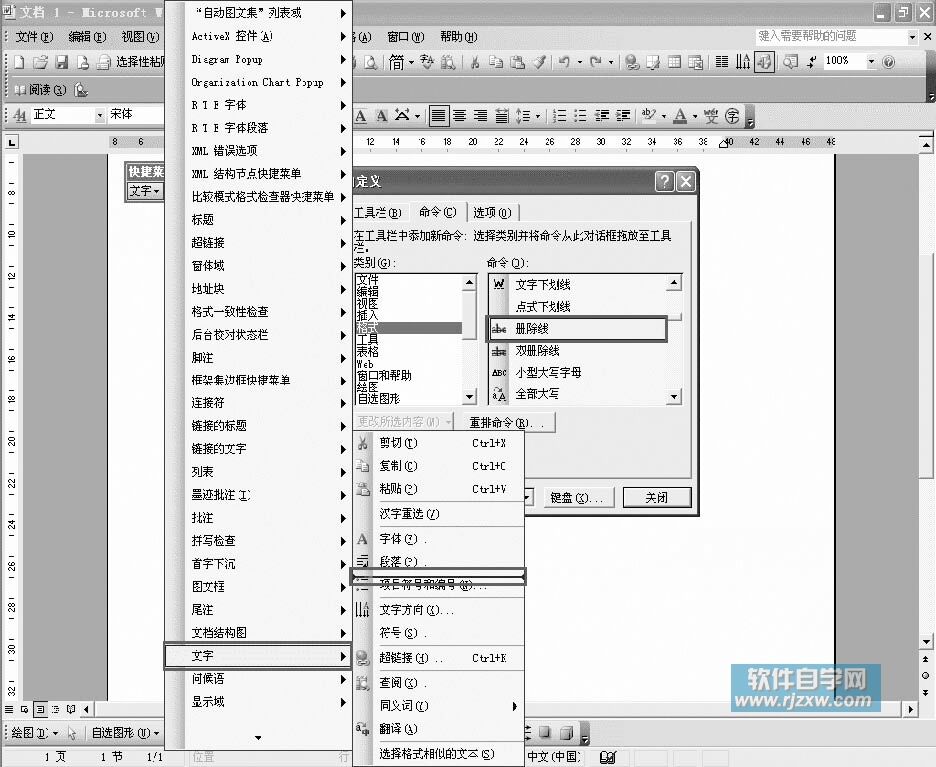Open the 编辑 menu
The width and height of the screenshot is (936, 767).
[x=87, y=37]
